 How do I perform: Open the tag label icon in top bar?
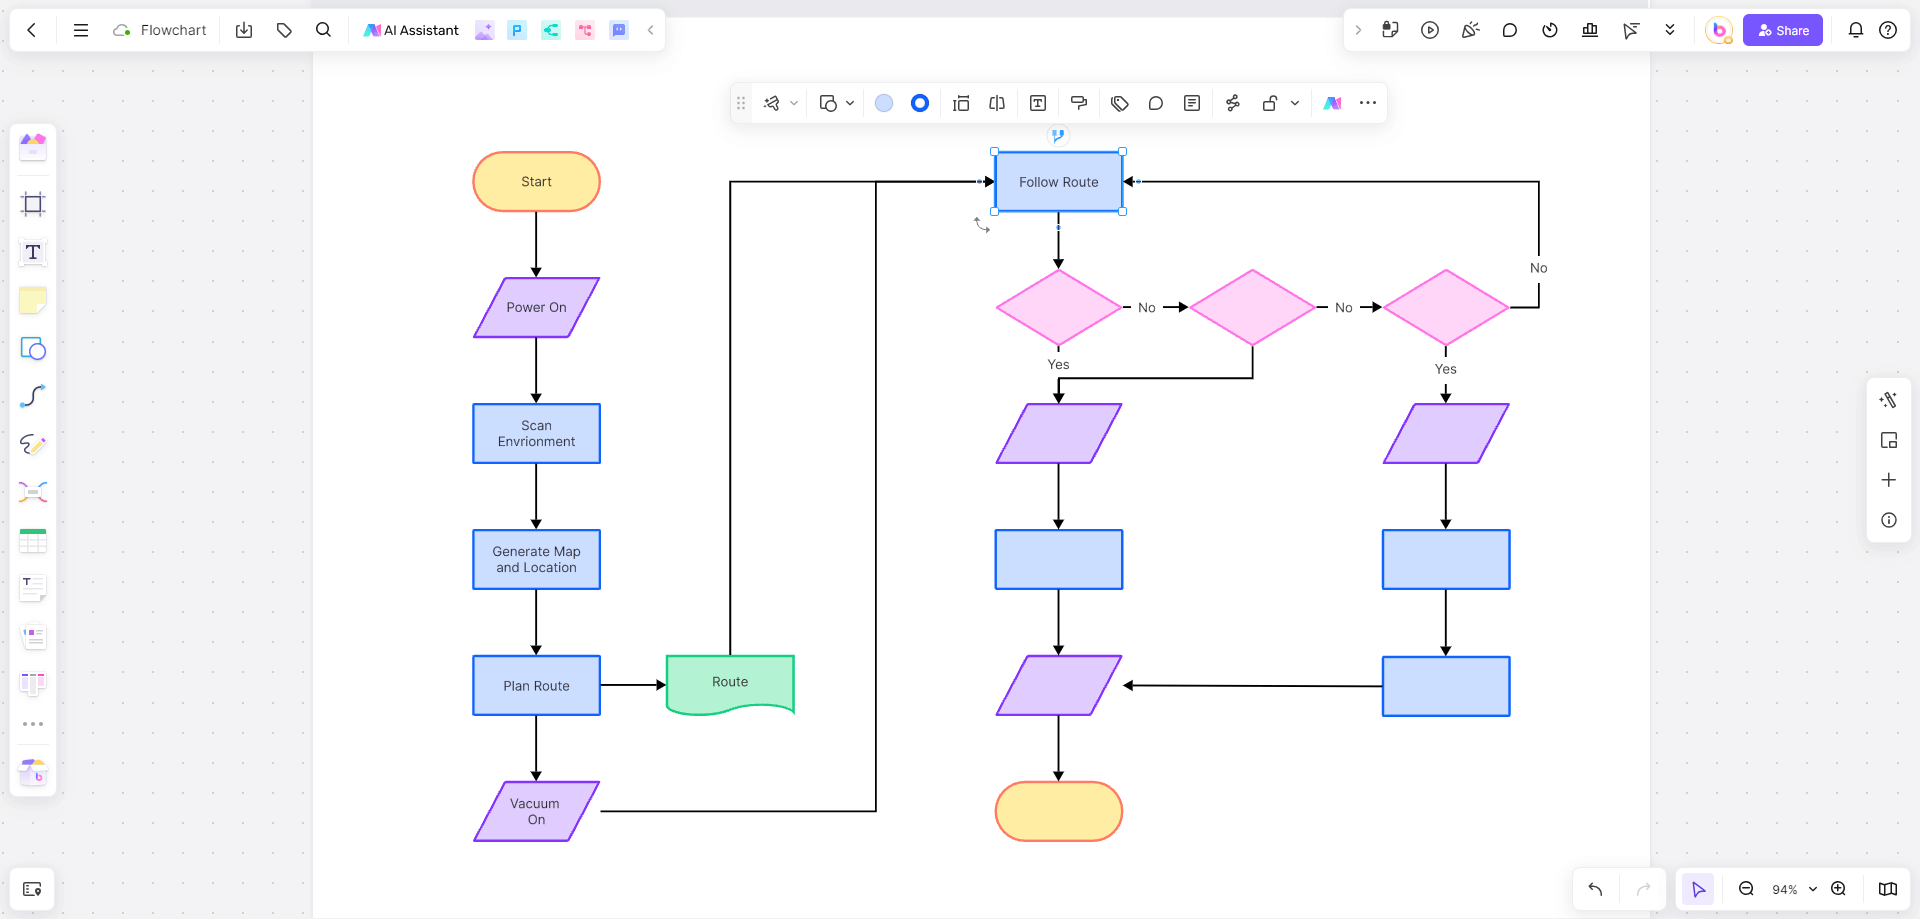(x=284, y=30)
